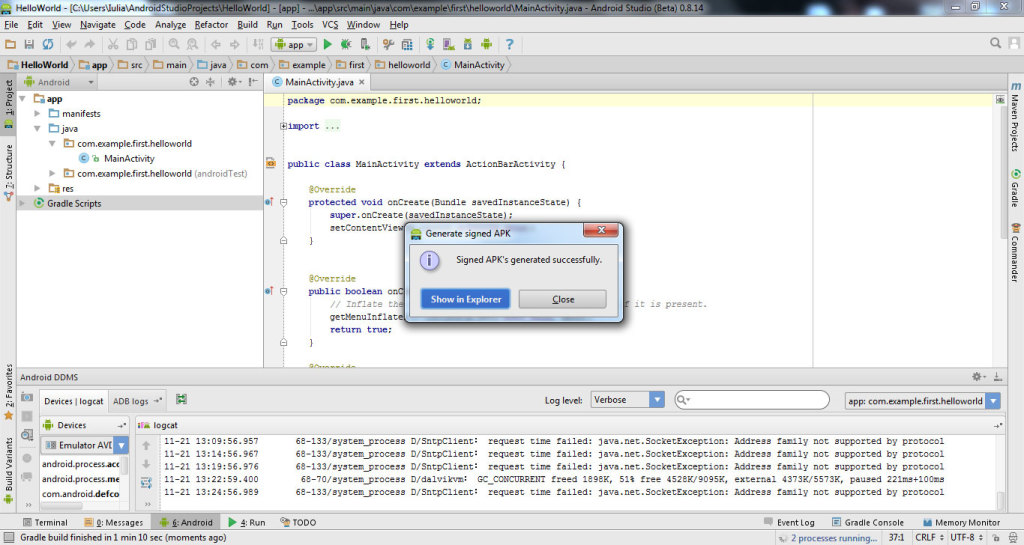
Task: Toggle soft-wrap icon in logcat gutter
Action: pyautogui.click(x=146, y=483)
